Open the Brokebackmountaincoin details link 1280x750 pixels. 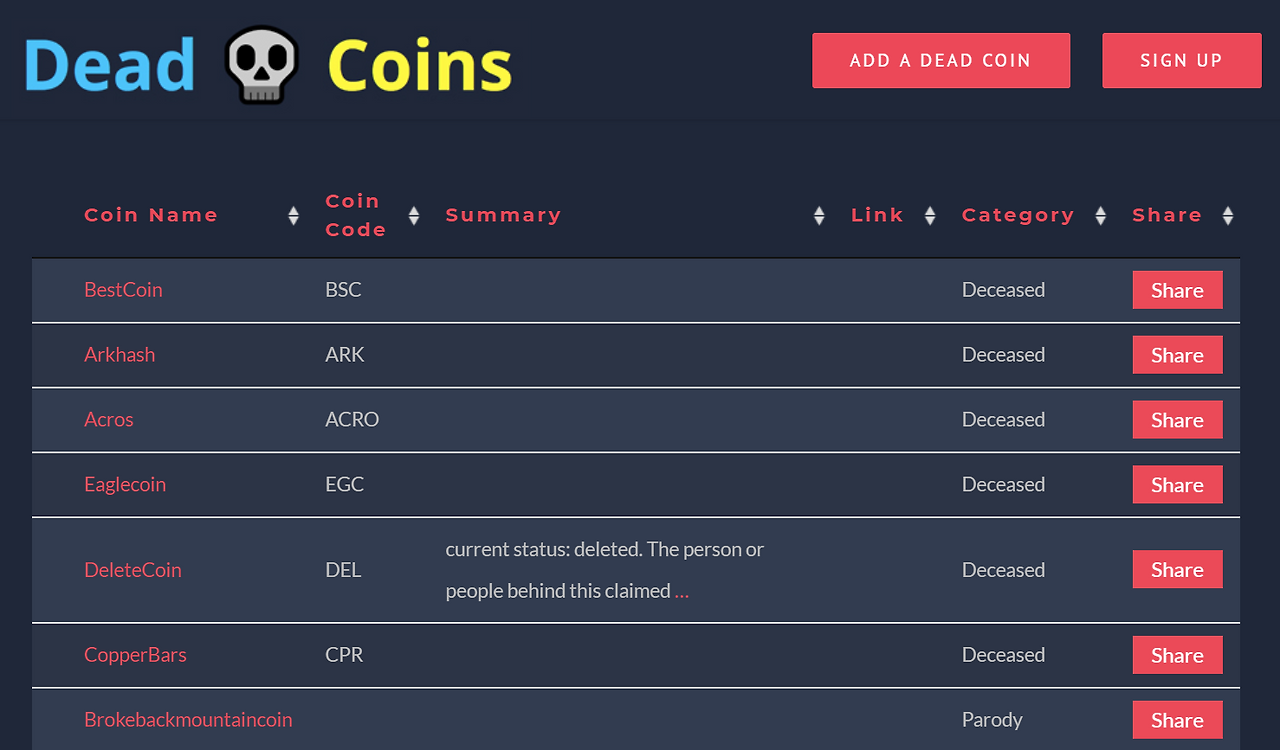tap(188, 719)
